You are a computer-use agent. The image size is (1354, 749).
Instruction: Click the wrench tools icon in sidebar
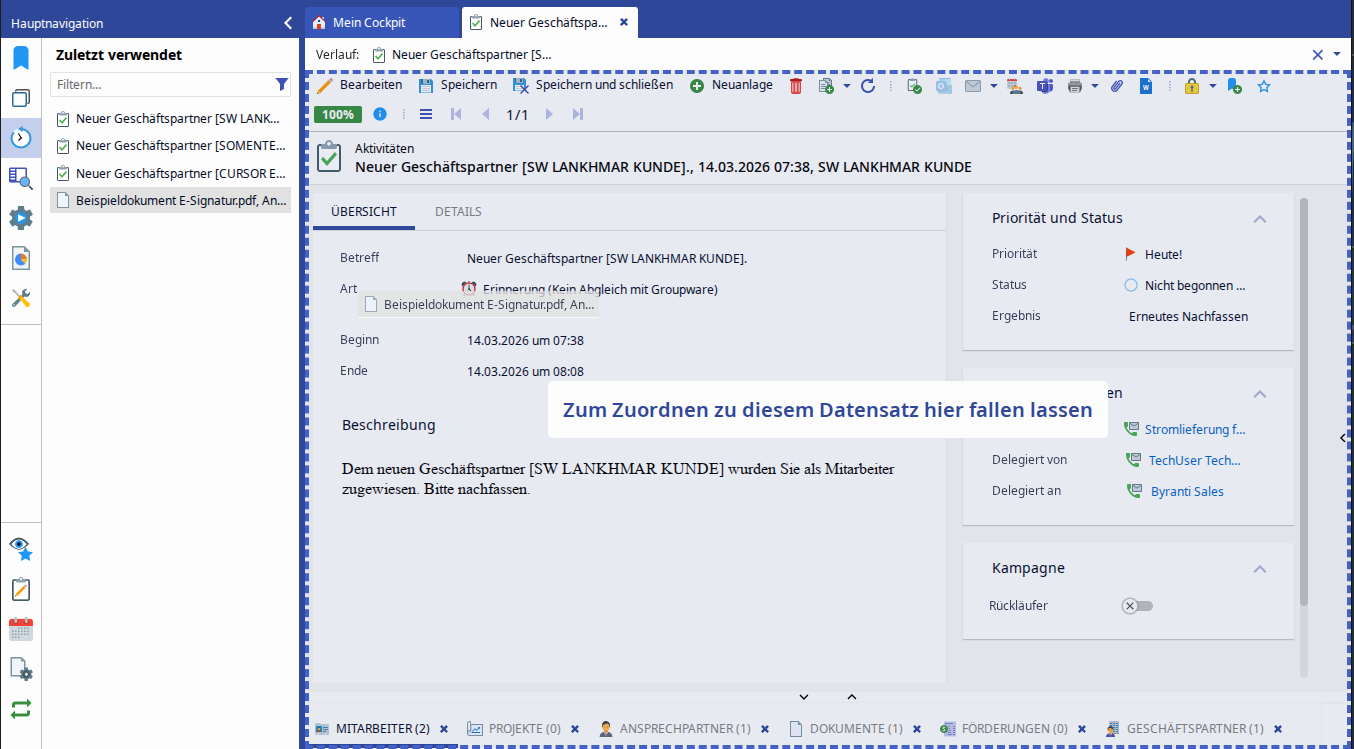coord(21,298)
